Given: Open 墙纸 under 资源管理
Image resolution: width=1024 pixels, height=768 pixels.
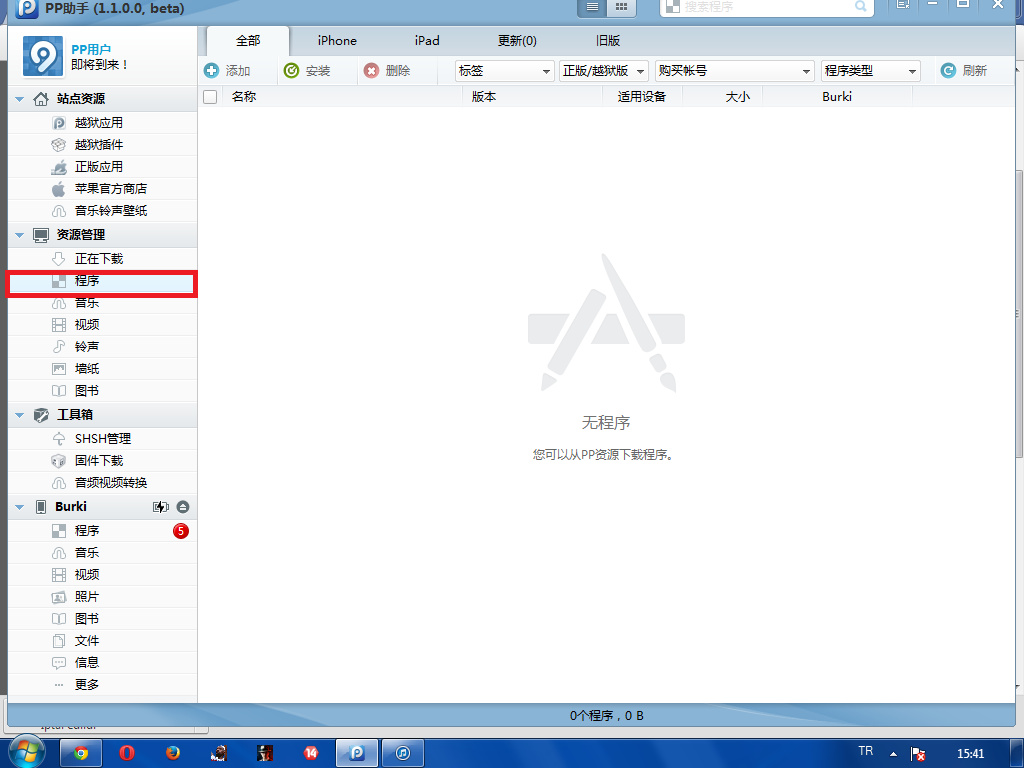Looking at the screenshot, I should pyautogui.click(x=102, y=369).
